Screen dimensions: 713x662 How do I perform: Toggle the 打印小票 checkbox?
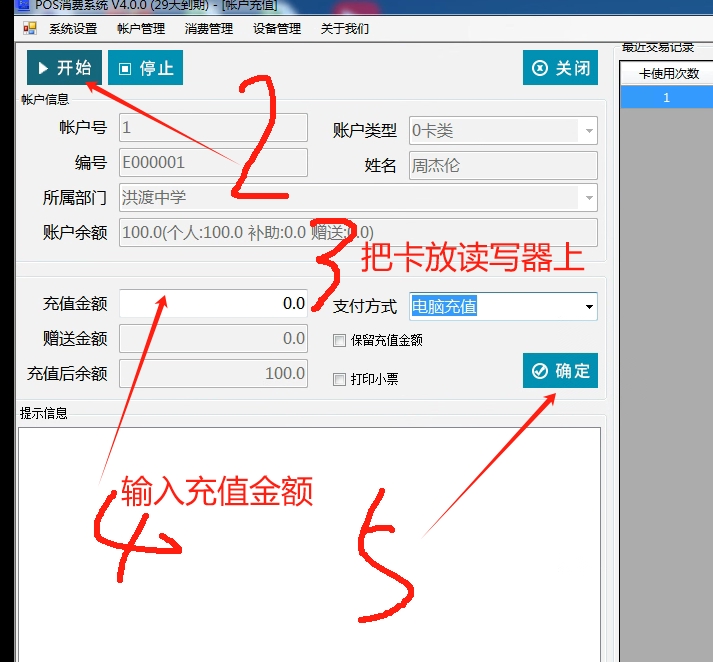(340, 380)
